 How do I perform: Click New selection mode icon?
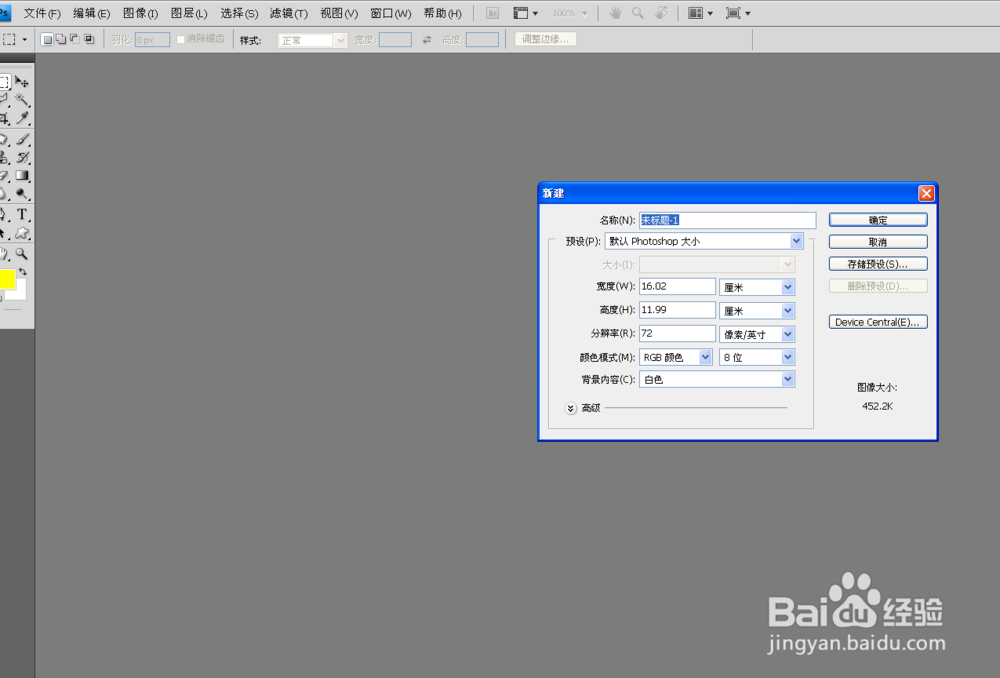click(x=47, y=40)
